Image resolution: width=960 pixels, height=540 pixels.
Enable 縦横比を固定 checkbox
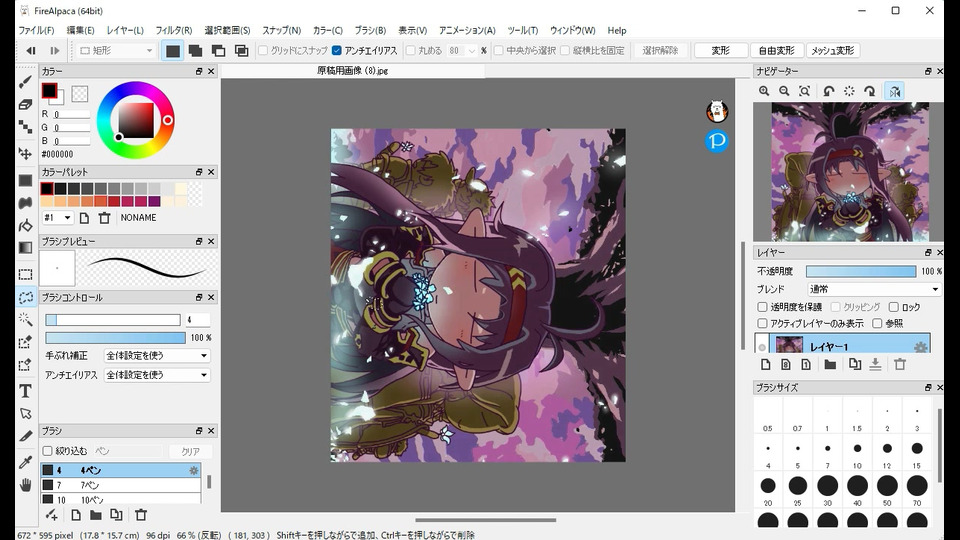pos(565,50)
